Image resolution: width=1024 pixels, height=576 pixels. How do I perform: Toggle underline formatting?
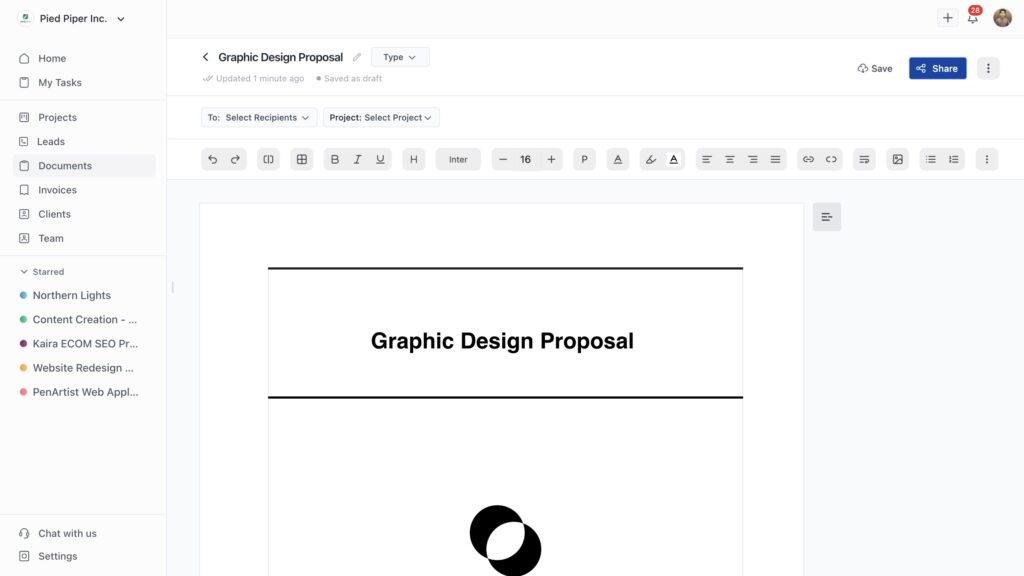380,159
